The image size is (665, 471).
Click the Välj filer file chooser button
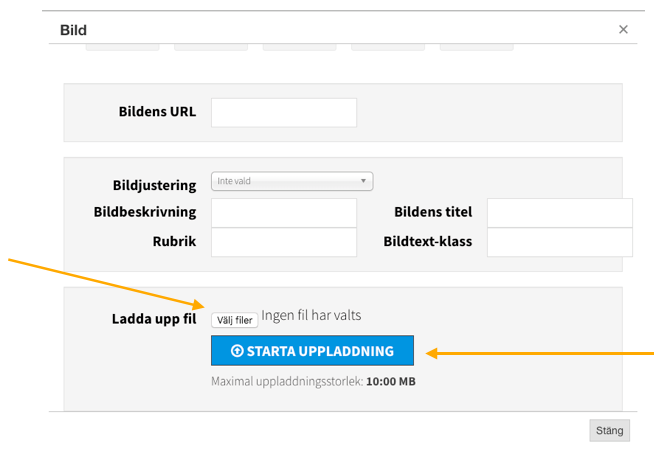tap(235, 320)
